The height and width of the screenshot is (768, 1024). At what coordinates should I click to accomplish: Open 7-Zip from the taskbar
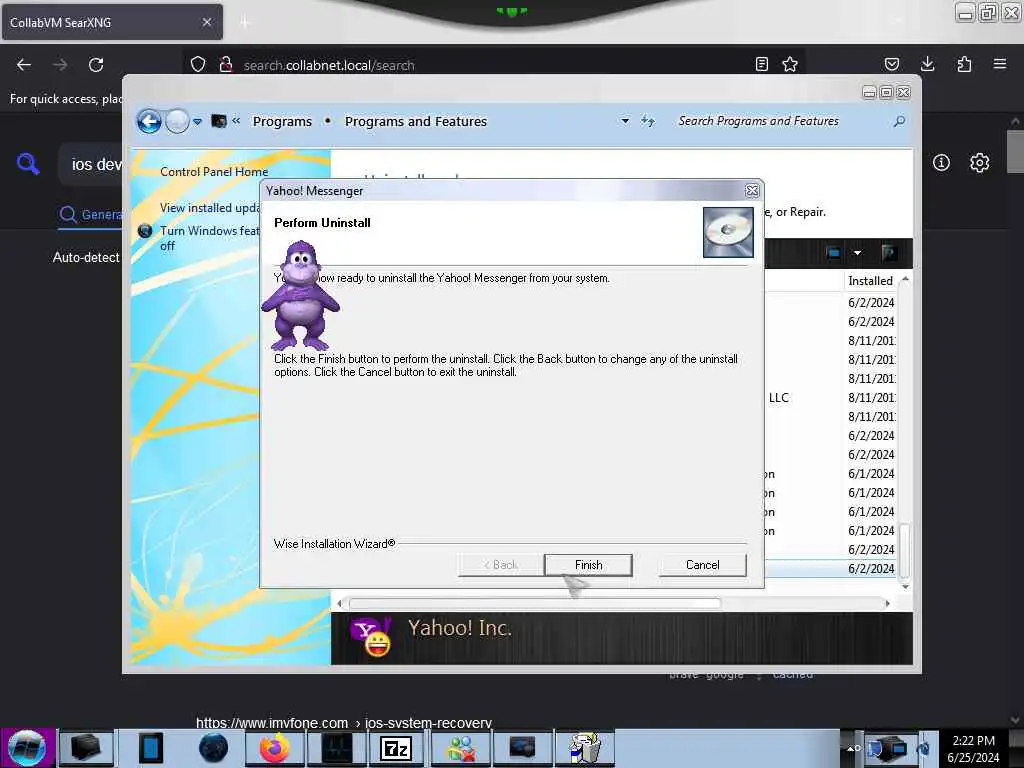click(x=396, y=748)
